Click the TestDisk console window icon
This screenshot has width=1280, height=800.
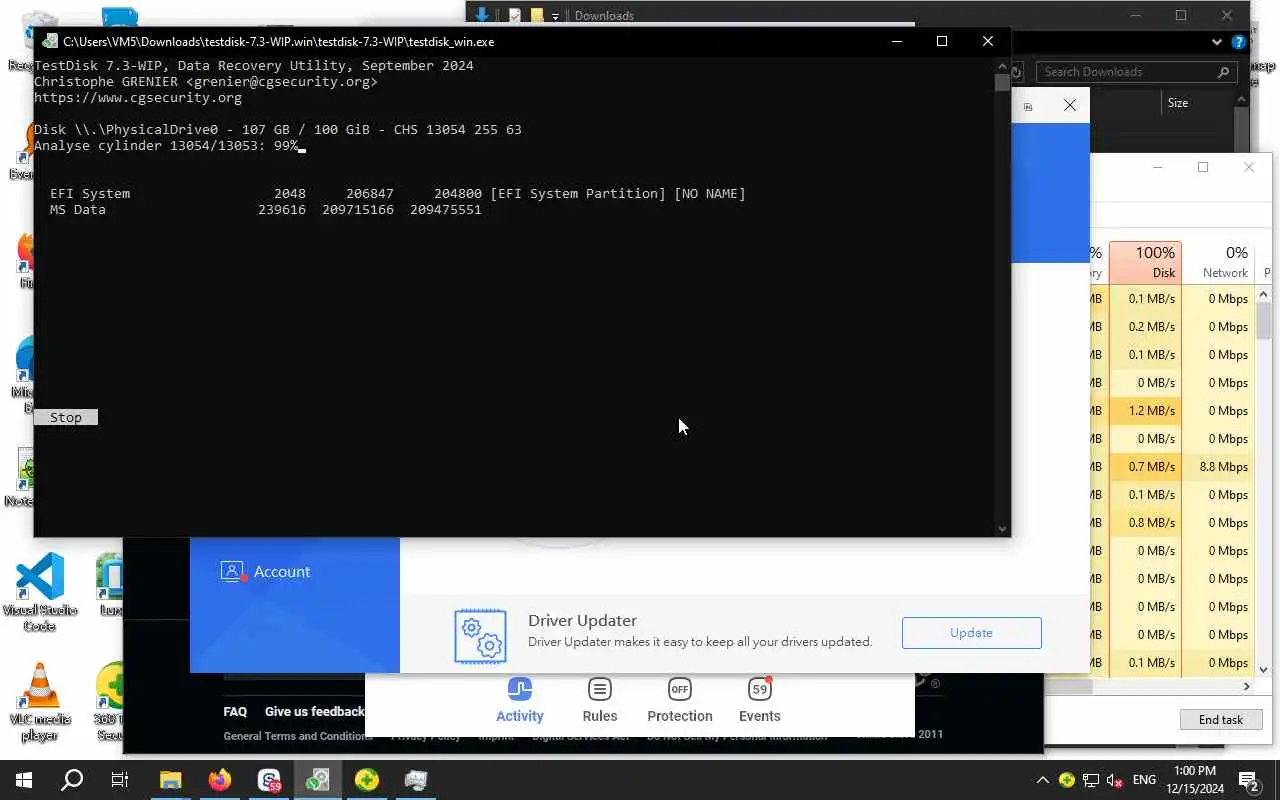point(49,41)
